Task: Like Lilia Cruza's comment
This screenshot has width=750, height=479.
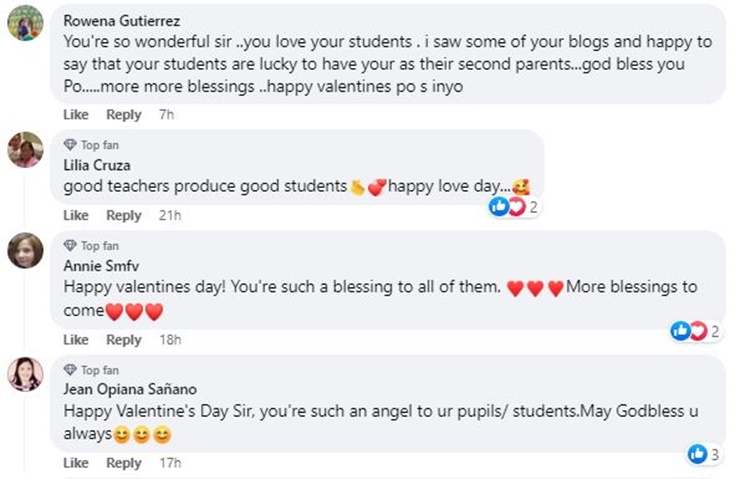Action: click(76, 215)
